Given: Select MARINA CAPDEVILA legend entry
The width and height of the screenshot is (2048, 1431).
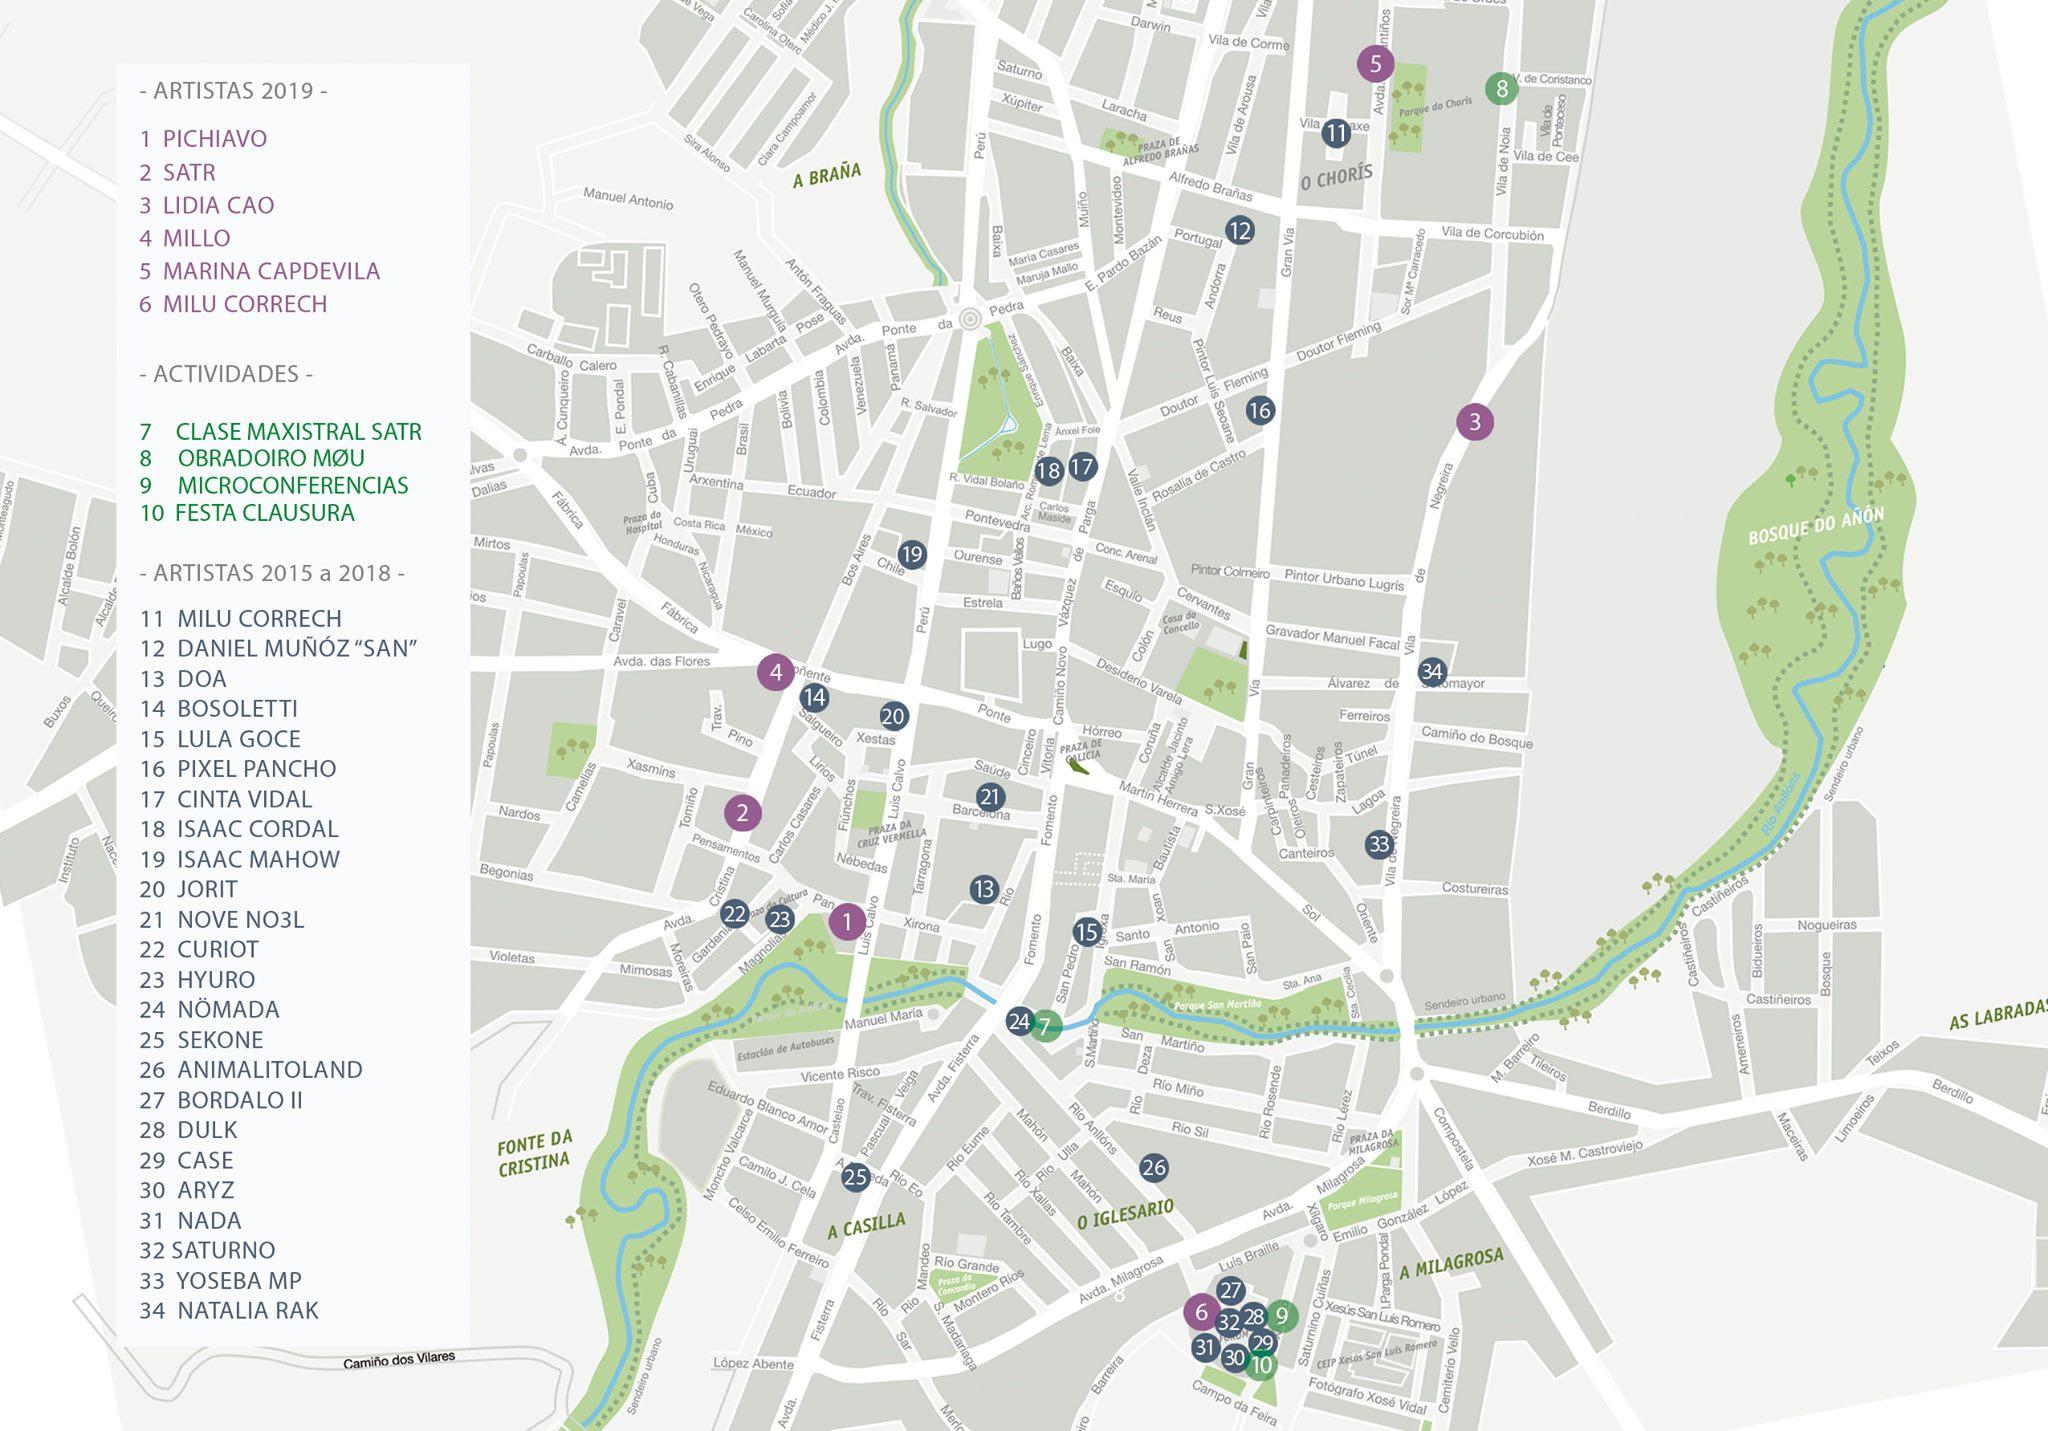Looking at the screenshot, I should click(x=270, y=271).
